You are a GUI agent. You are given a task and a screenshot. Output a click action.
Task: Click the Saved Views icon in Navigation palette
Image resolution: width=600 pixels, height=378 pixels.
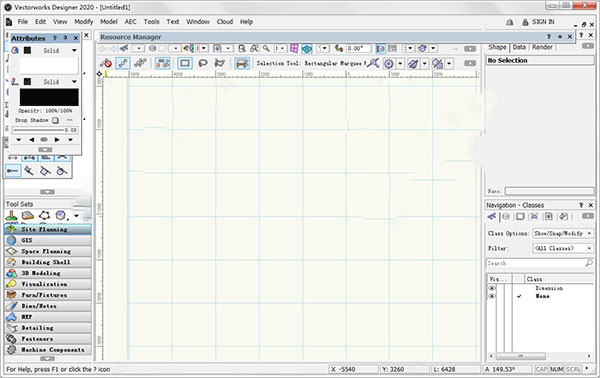click(549, 217)
